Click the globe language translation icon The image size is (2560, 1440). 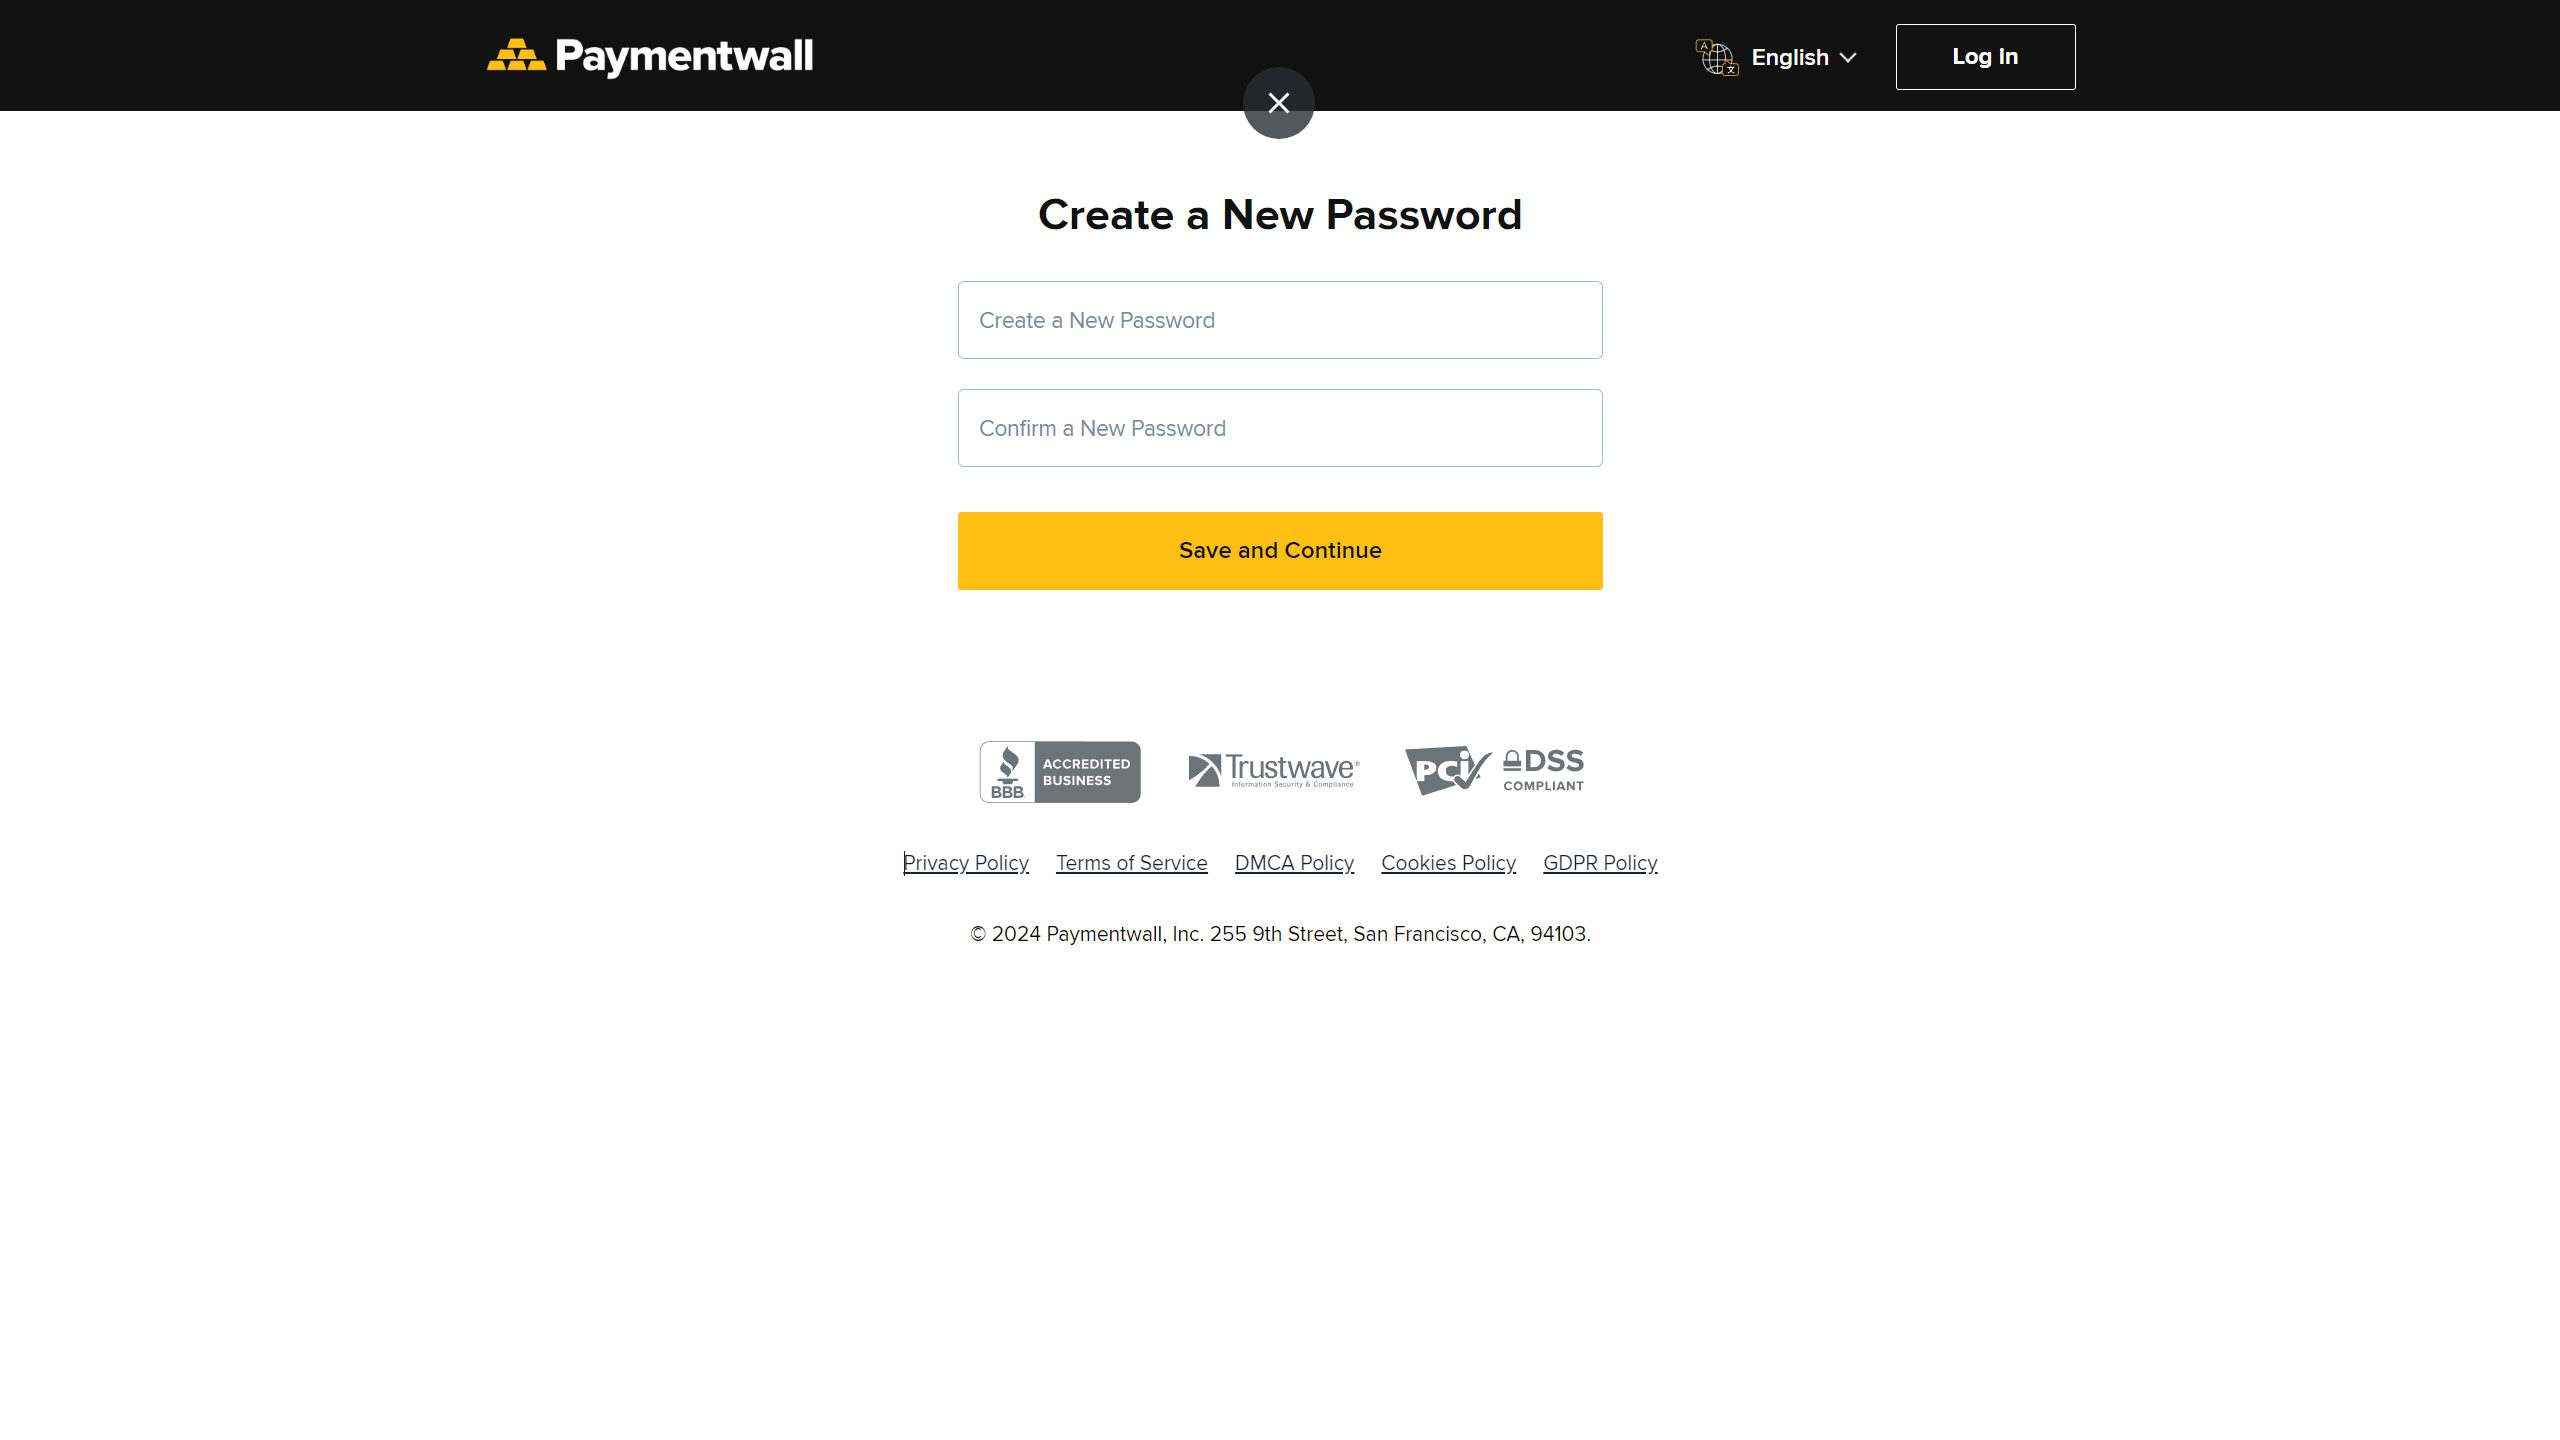[1716, 57]
